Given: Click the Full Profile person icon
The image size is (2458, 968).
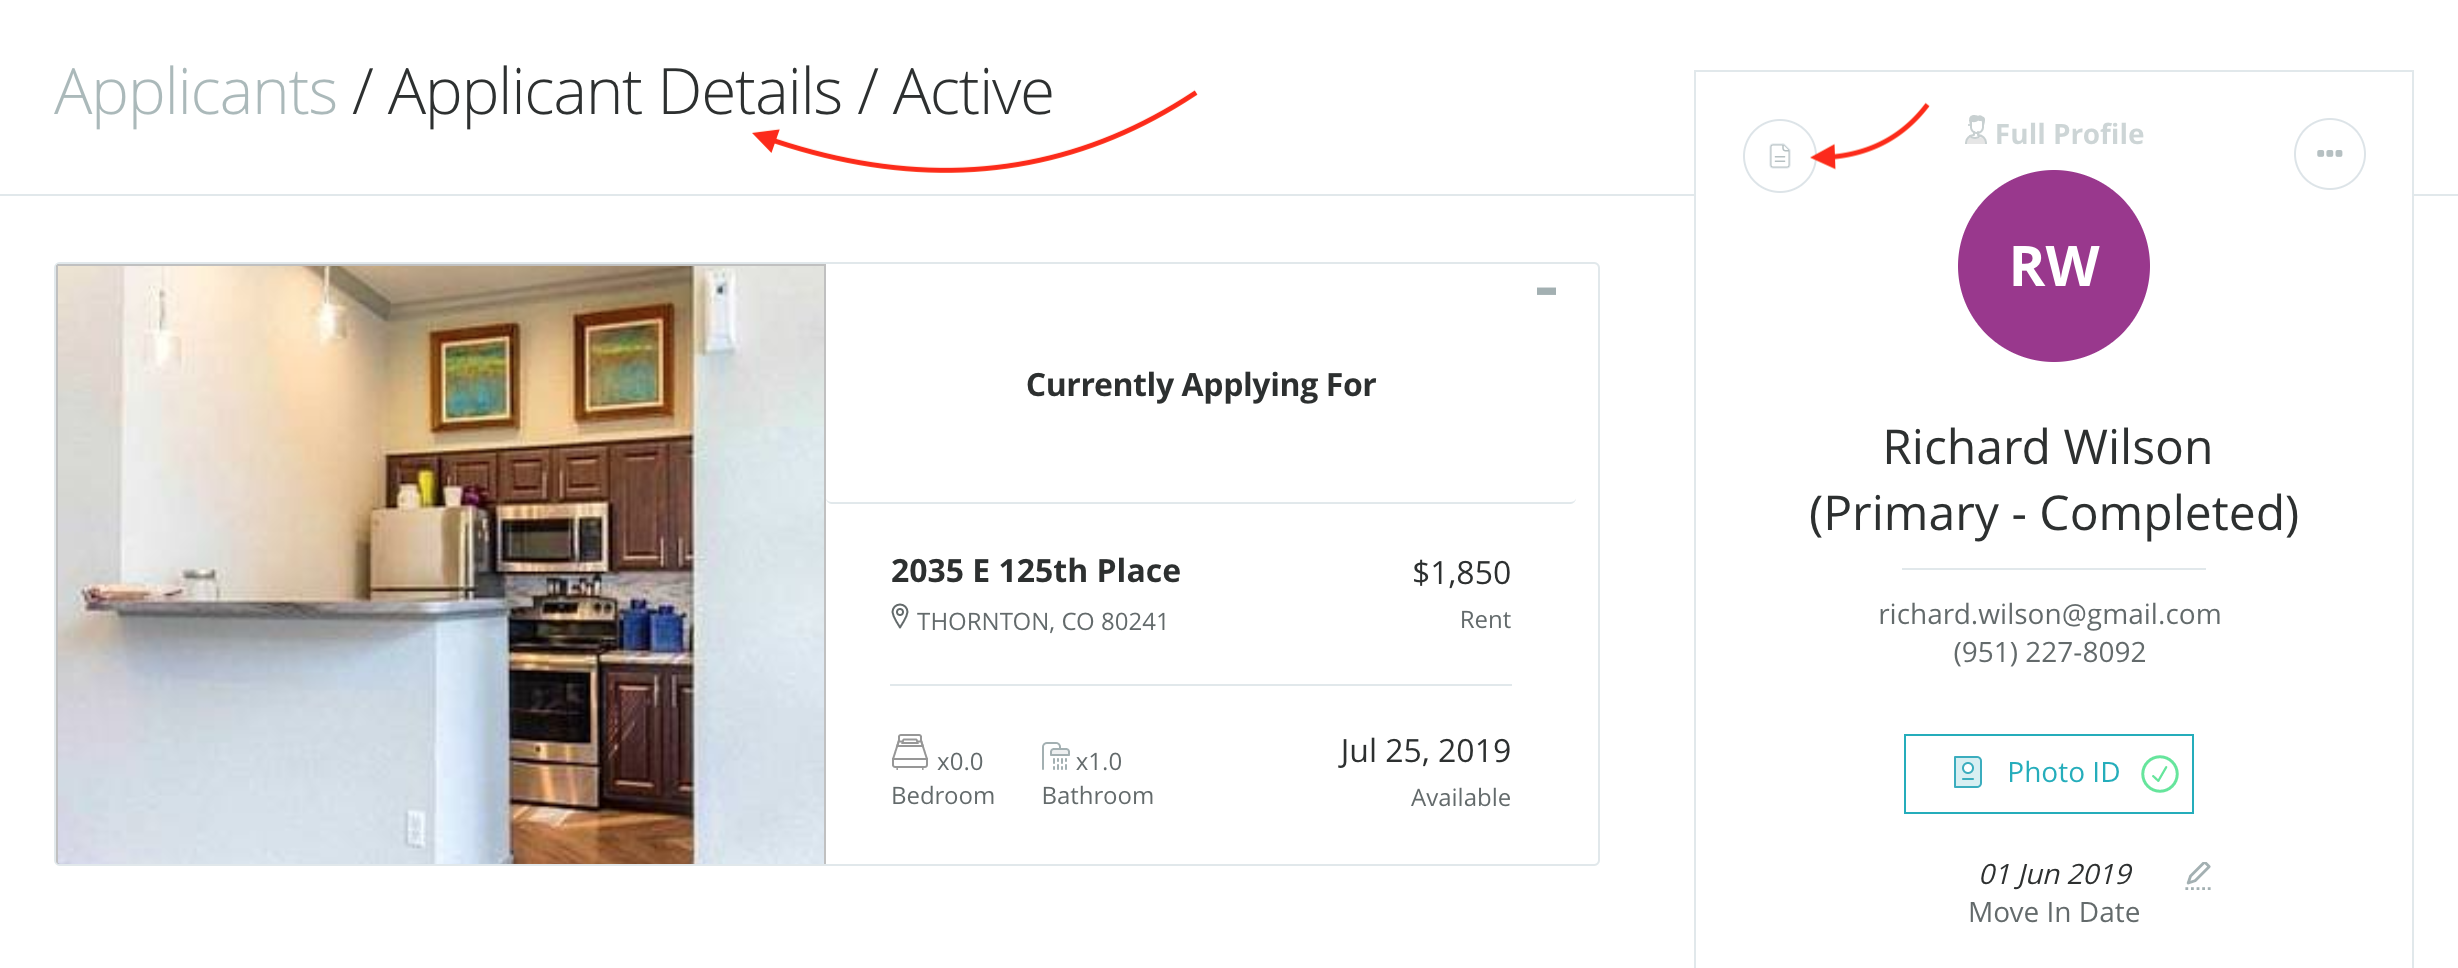Looking at the screenshot, I should 1976,131.
